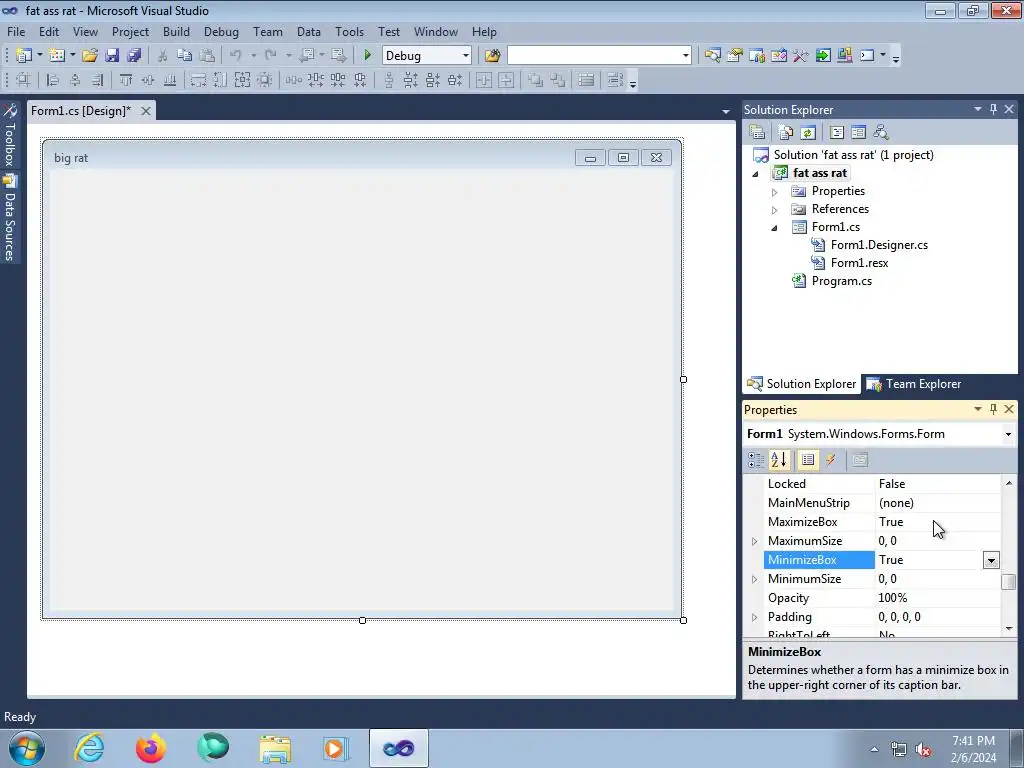Image resolution: width=1024 pixels, height=768 pixels.
Task: Expand the Properties folder node
Action: [775, 192]
